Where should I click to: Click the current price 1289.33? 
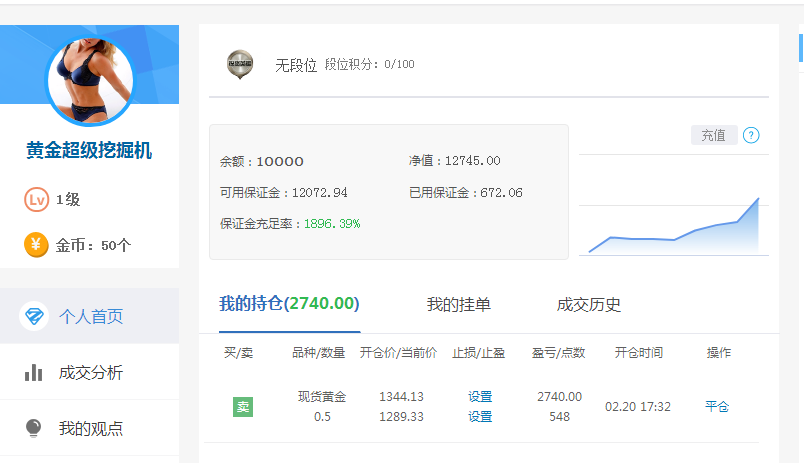(401, 416)
